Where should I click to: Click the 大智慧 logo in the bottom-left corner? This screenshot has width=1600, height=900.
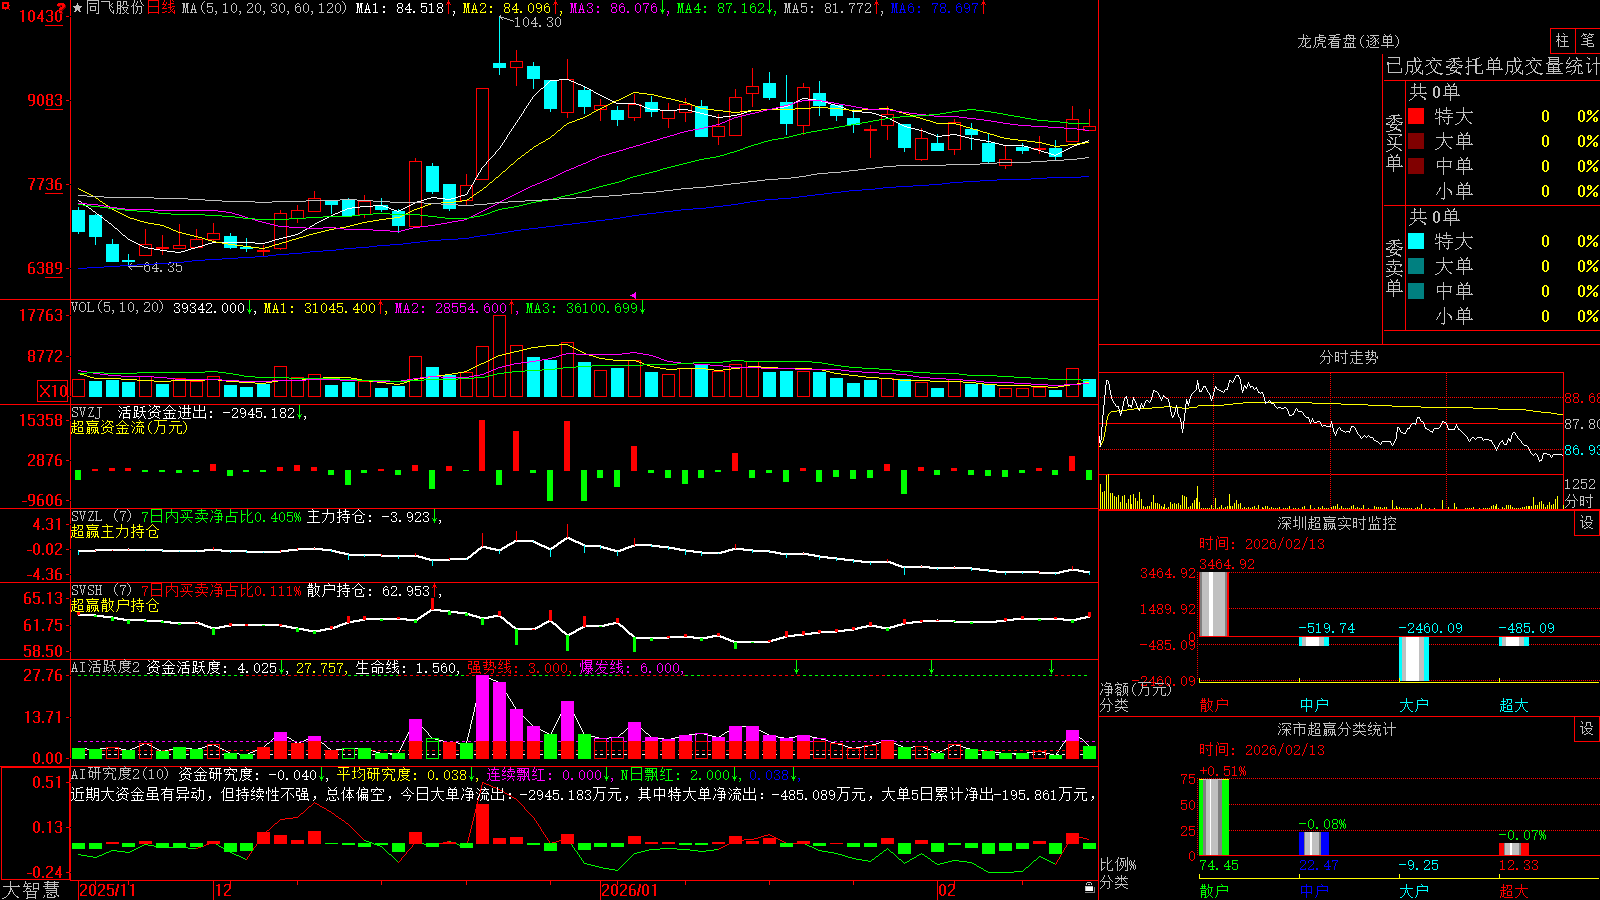pyautogui.click(x=31, y=890)
